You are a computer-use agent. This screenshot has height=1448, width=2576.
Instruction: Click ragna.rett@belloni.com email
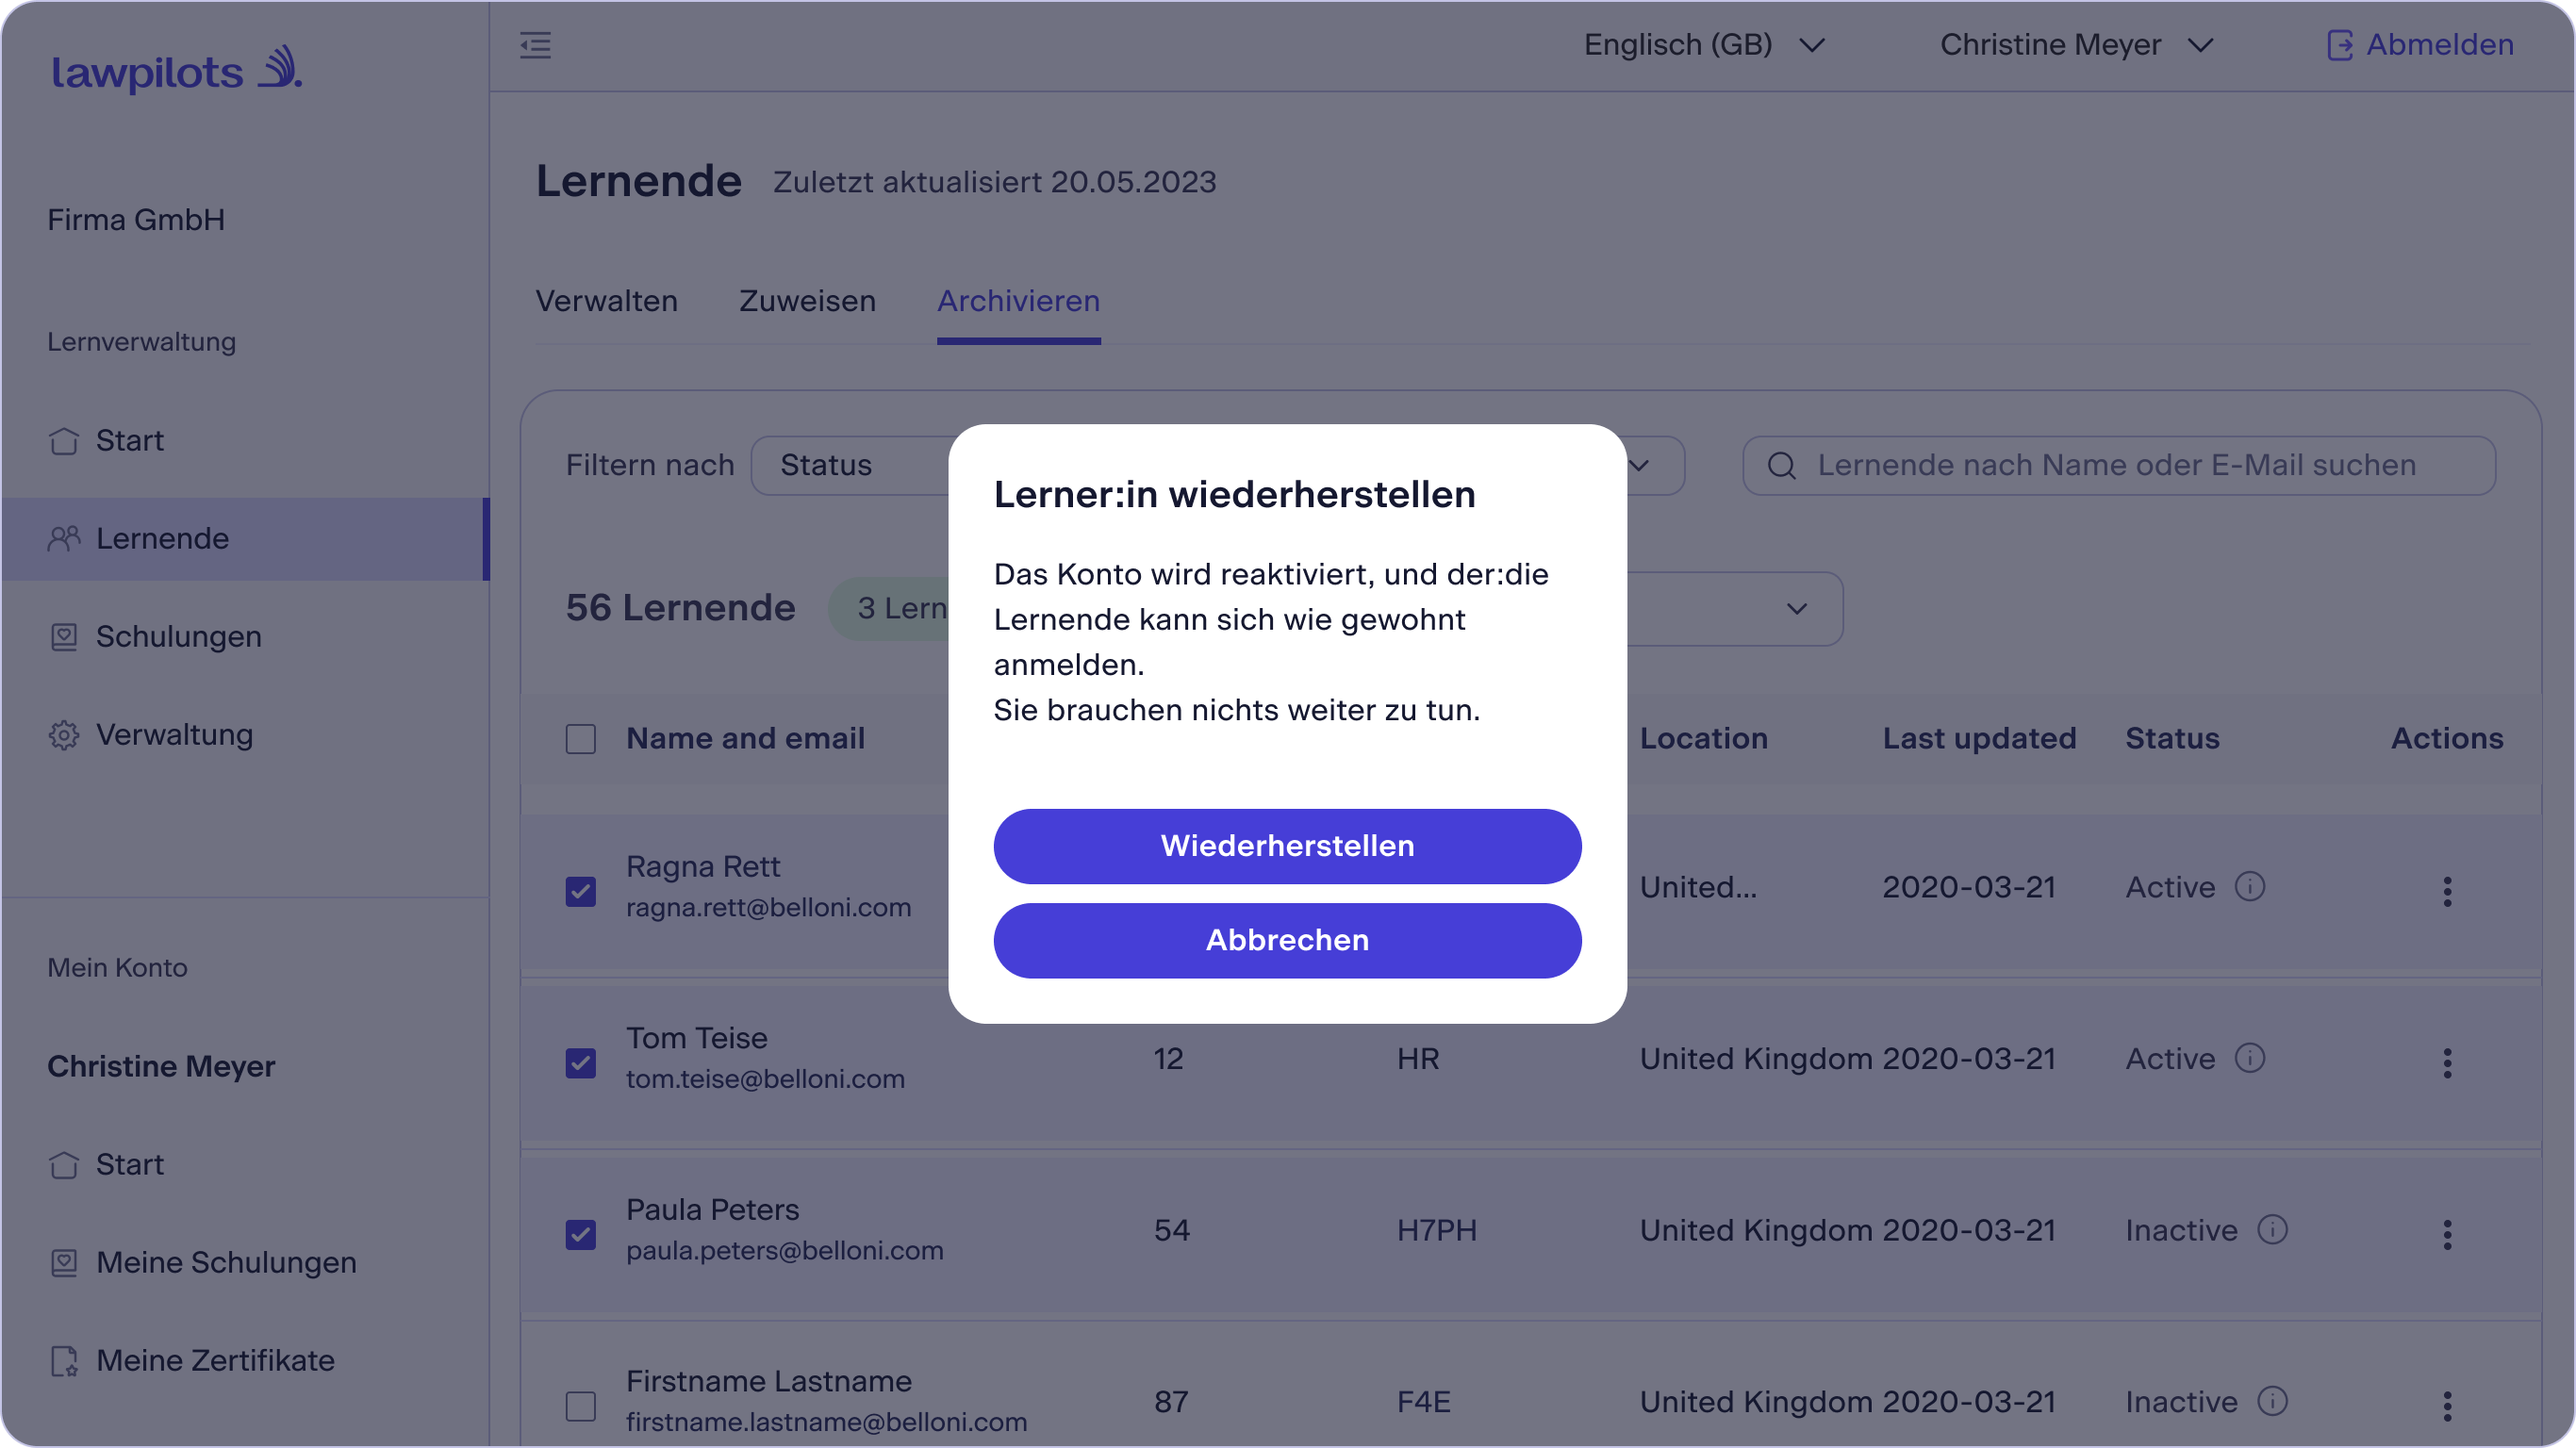tap(768, 907)
